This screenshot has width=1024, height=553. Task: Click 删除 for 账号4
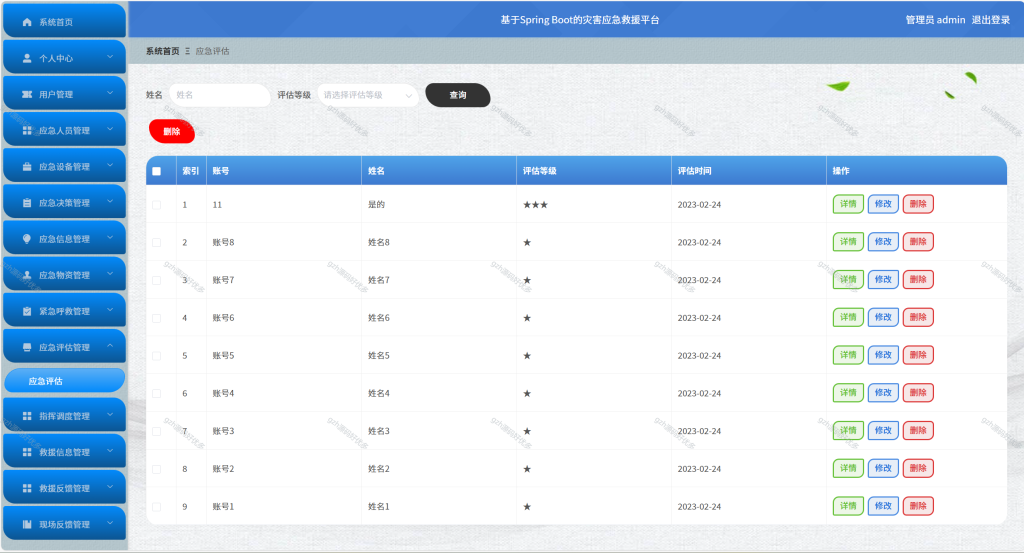click(918, 393)
